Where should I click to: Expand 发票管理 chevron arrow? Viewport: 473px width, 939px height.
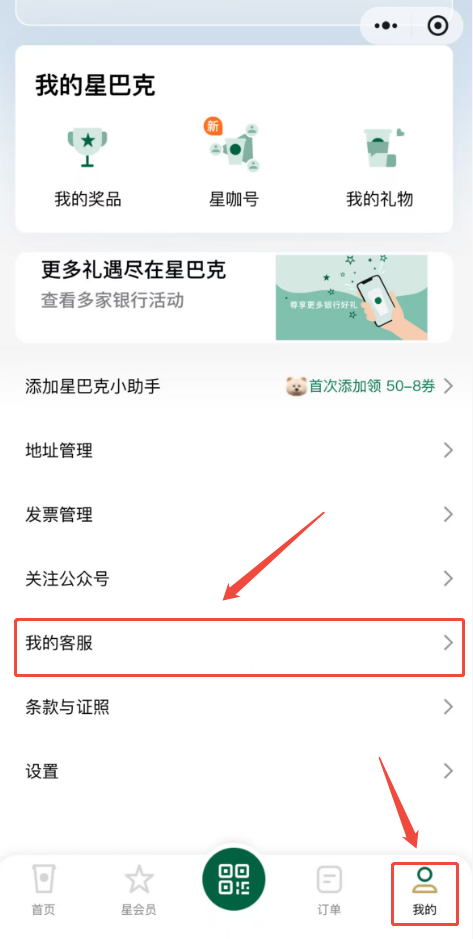click(448, 514)
